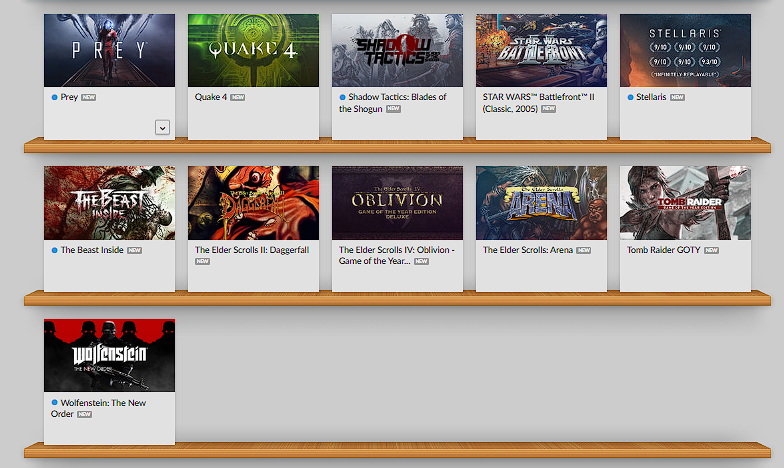Open the Prey game cover thumbnail
The image size is (784, 468).
(110, 50)
